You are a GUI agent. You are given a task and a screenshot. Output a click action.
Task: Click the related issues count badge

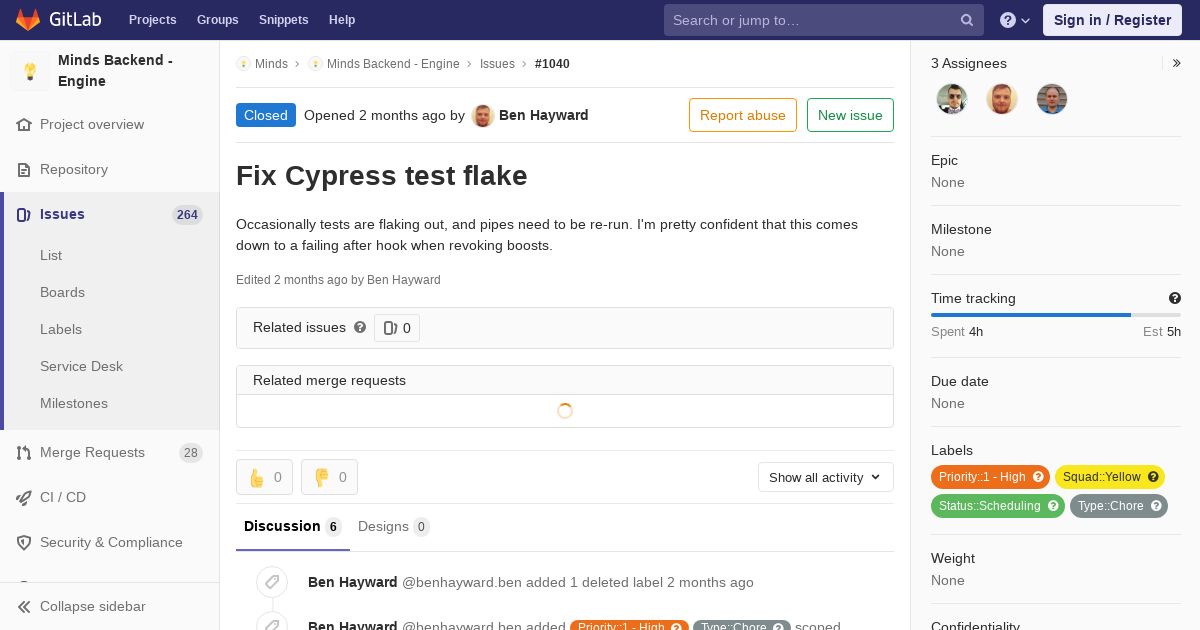point(397,328)
